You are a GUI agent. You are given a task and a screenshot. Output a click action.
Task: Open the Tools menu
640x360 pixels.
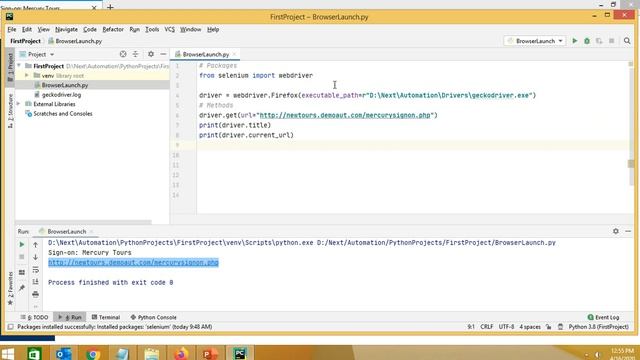[152, 29]
